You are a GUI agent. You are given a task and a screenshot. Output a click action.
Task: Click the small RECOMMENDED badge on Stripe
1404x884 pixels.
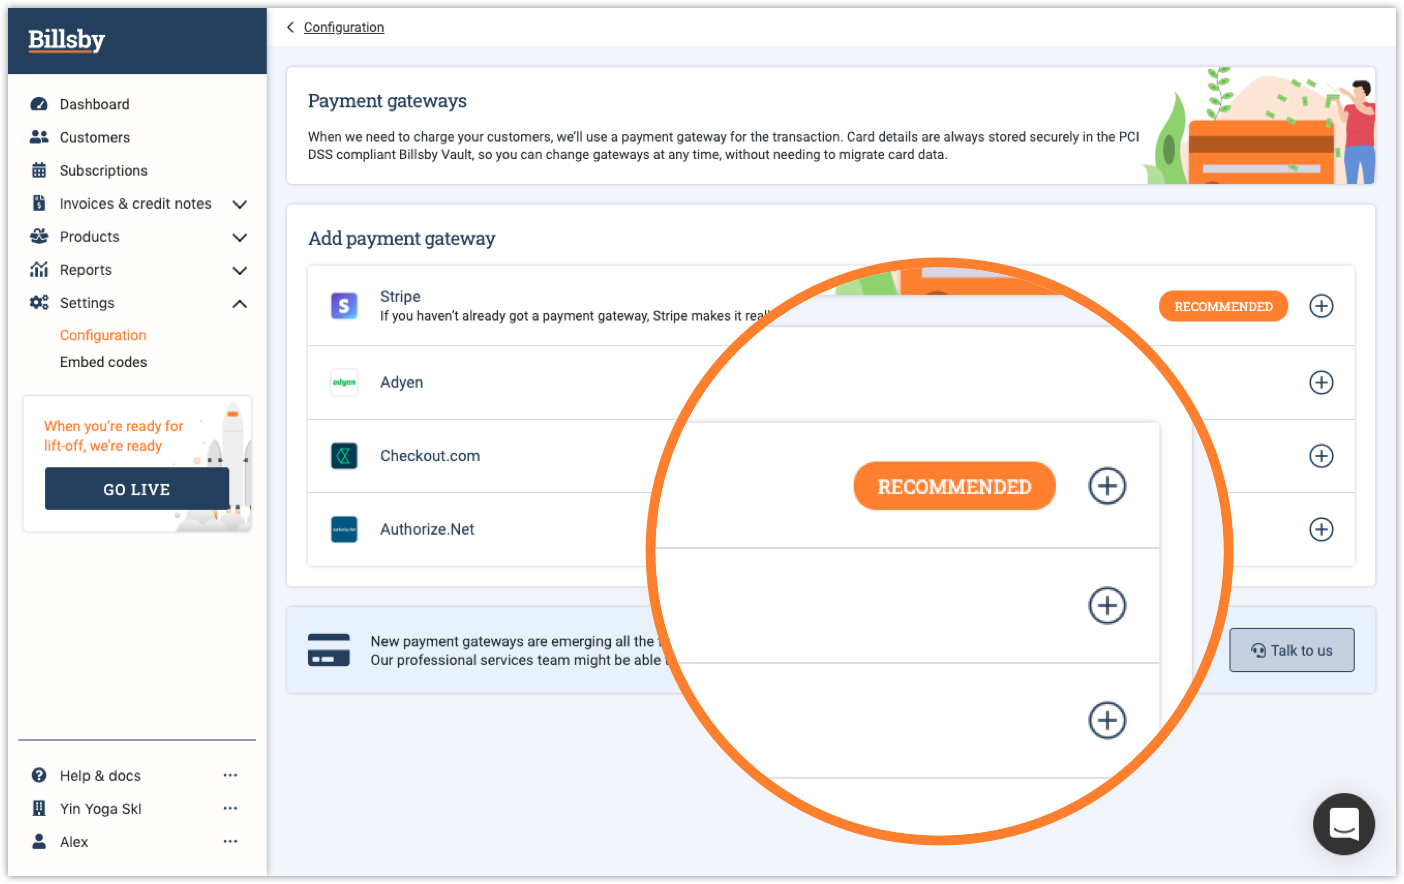(1223, 306)
